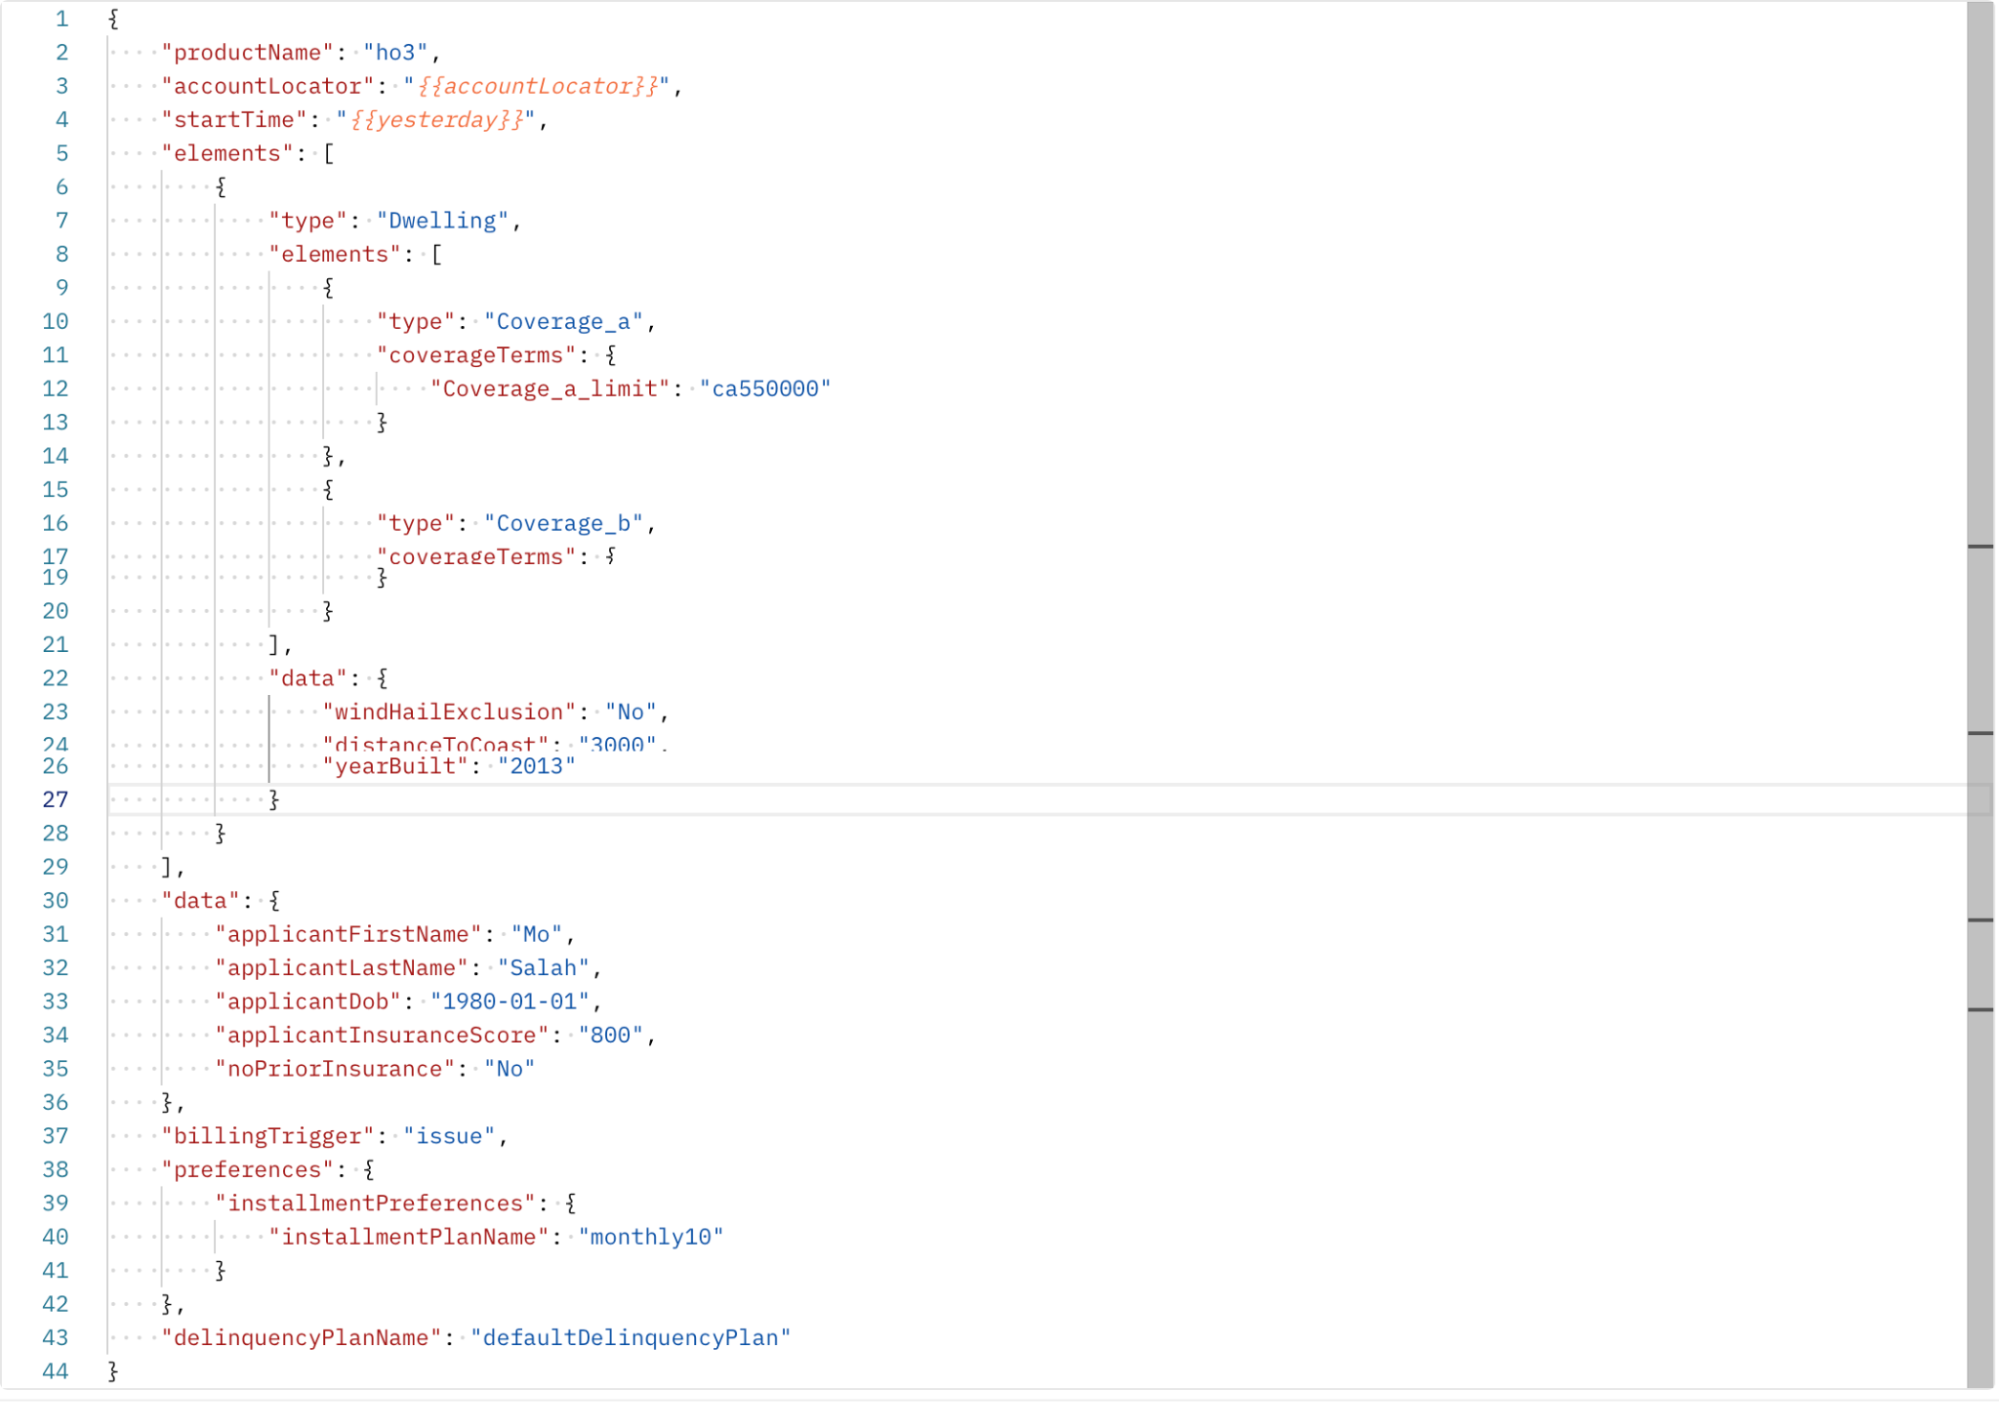Click the "Dwelling" type value
This screenshot has height=1405, width=1999.
click(442, 221)
